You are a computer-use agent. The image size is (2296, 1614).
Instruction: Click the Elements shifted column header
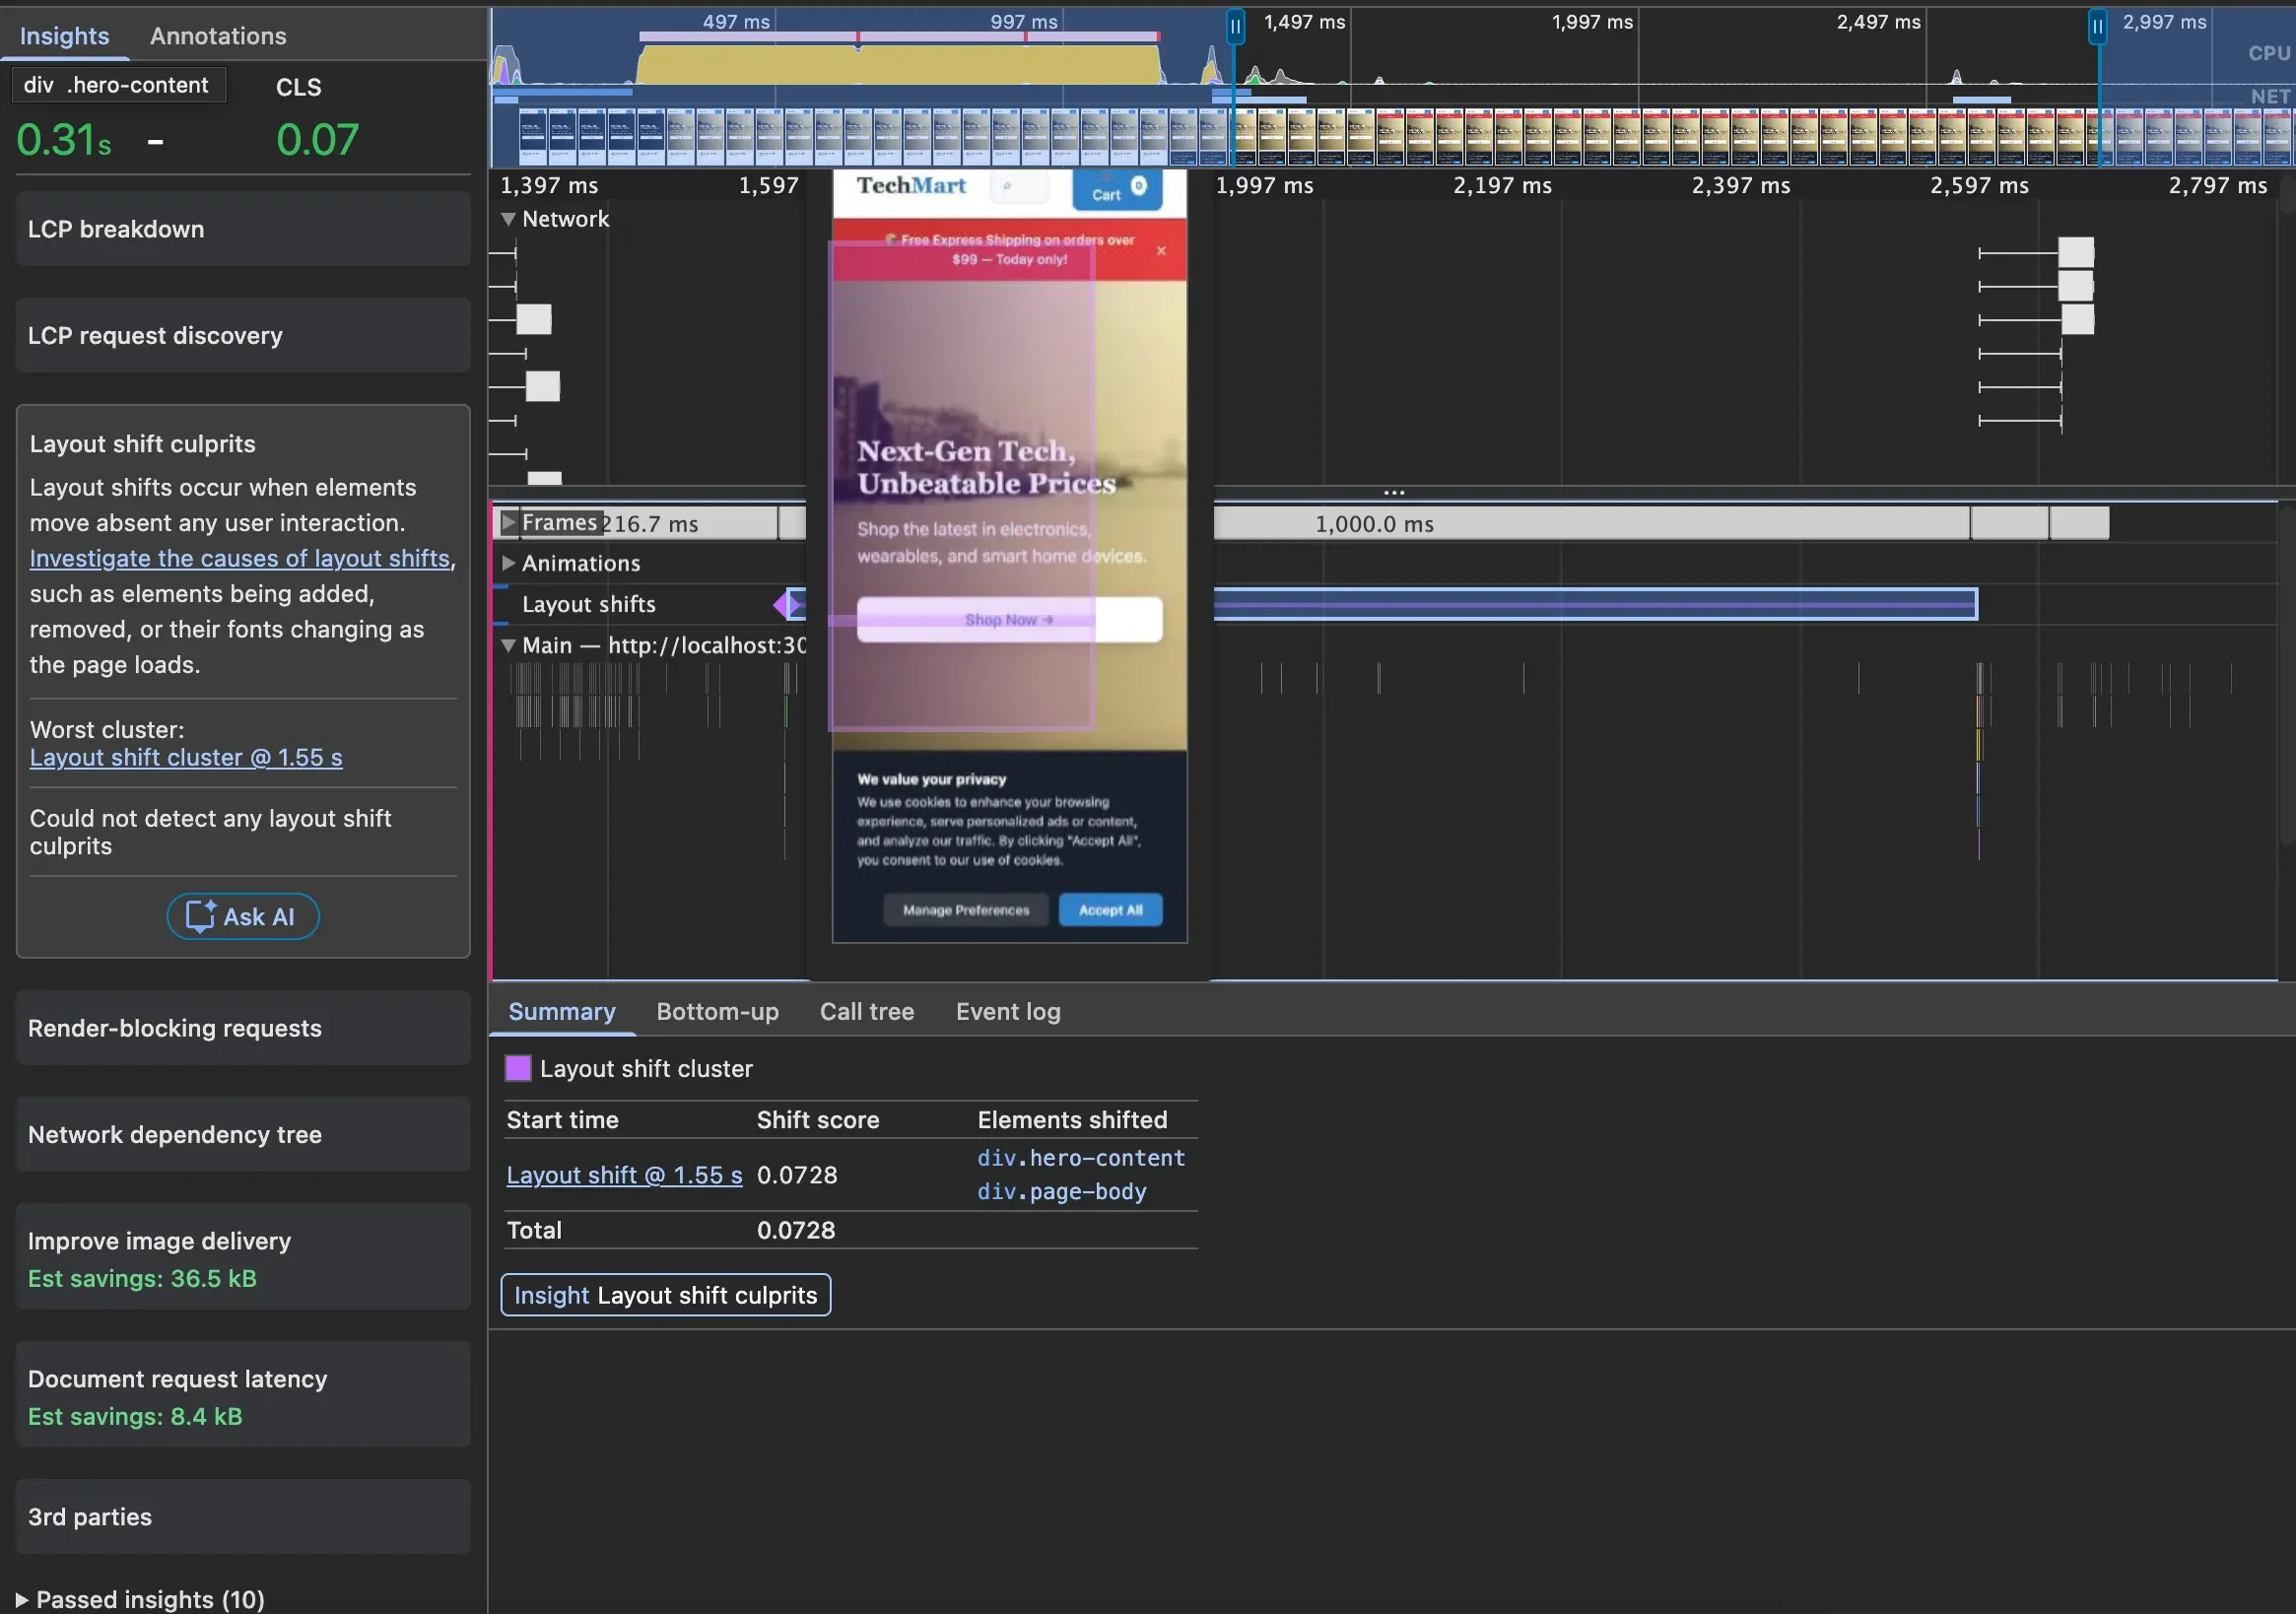click(1072, 1120)
